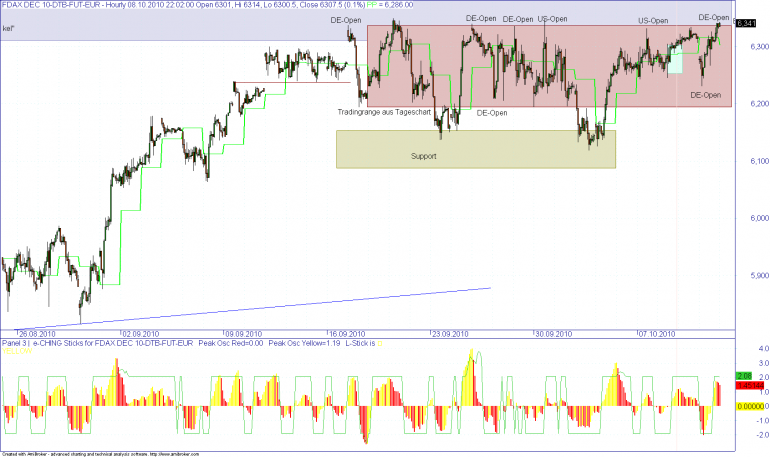Click the 26.08.2010 date label

(x=37, y=334)
